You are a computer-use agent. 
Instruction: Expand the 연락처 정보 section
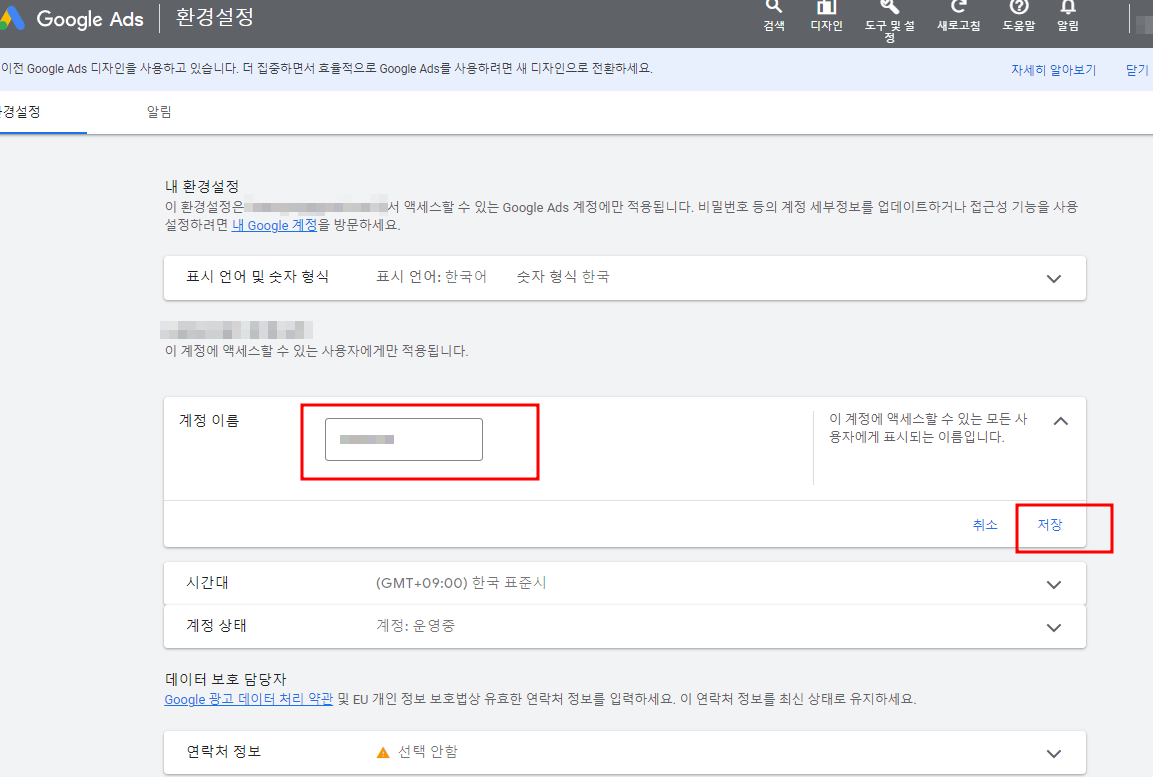[x=1053, y=752]
